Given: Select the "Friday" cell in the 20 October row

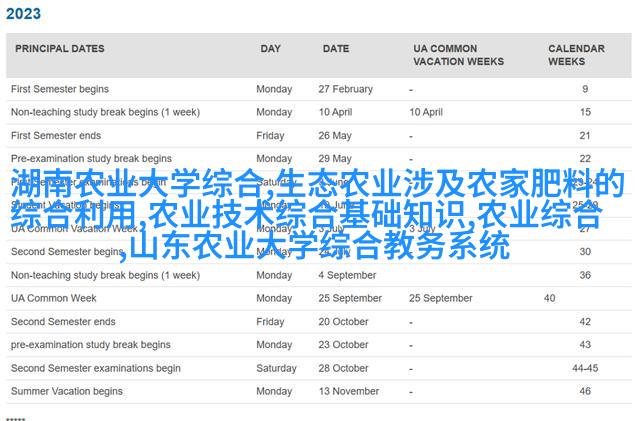Looking at the screenshot, I should pyautogui.click(x=270, y=322).
